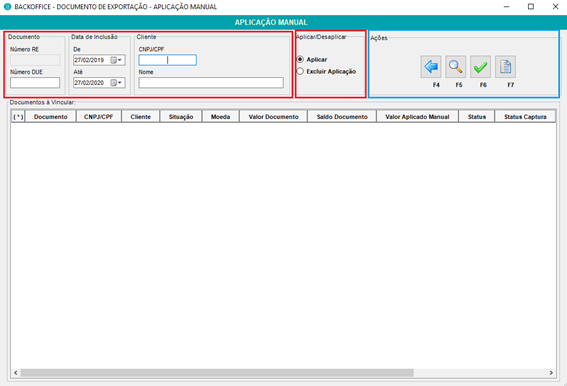
Task: Click the magnifying glass search F5 icon
Action: coord(456,67)
